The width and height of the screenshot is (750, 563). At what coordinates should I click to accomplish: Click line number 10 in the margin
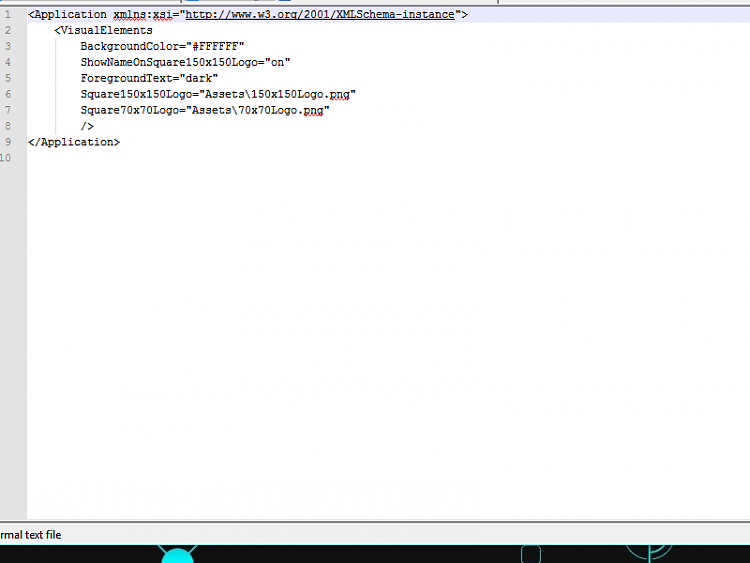(5, 158)
